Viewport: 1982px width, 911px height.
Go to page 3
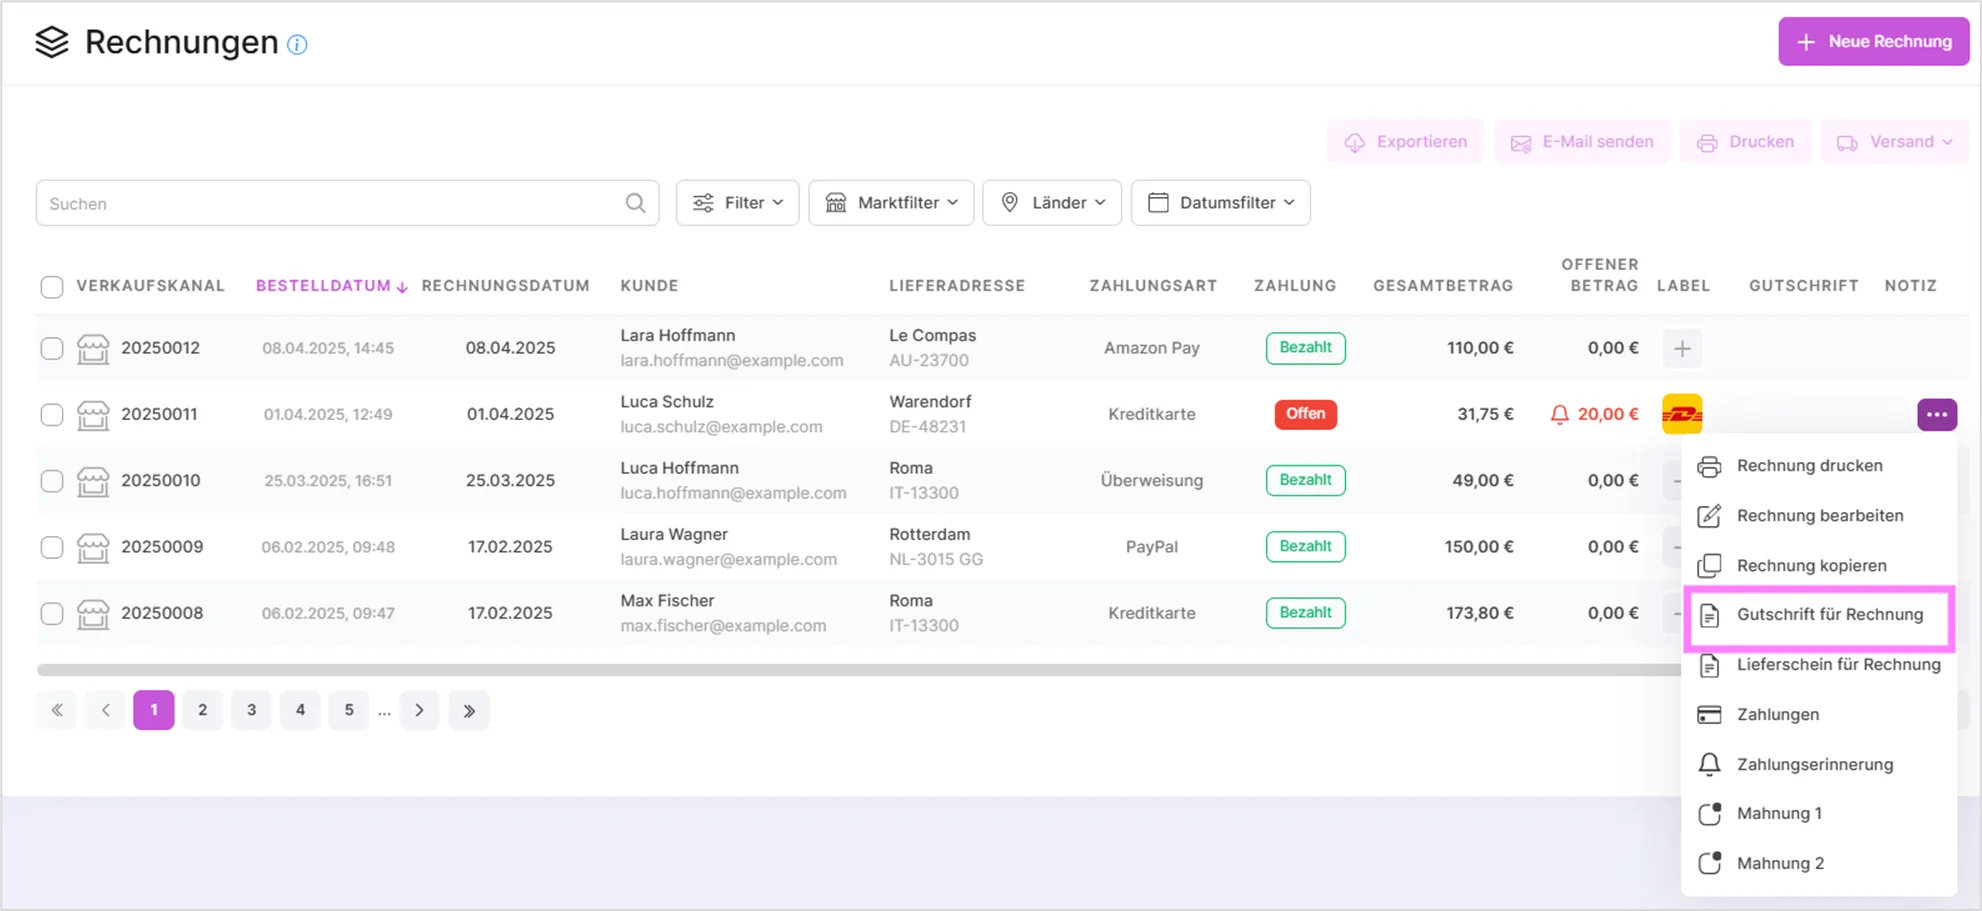pos(252,710)
